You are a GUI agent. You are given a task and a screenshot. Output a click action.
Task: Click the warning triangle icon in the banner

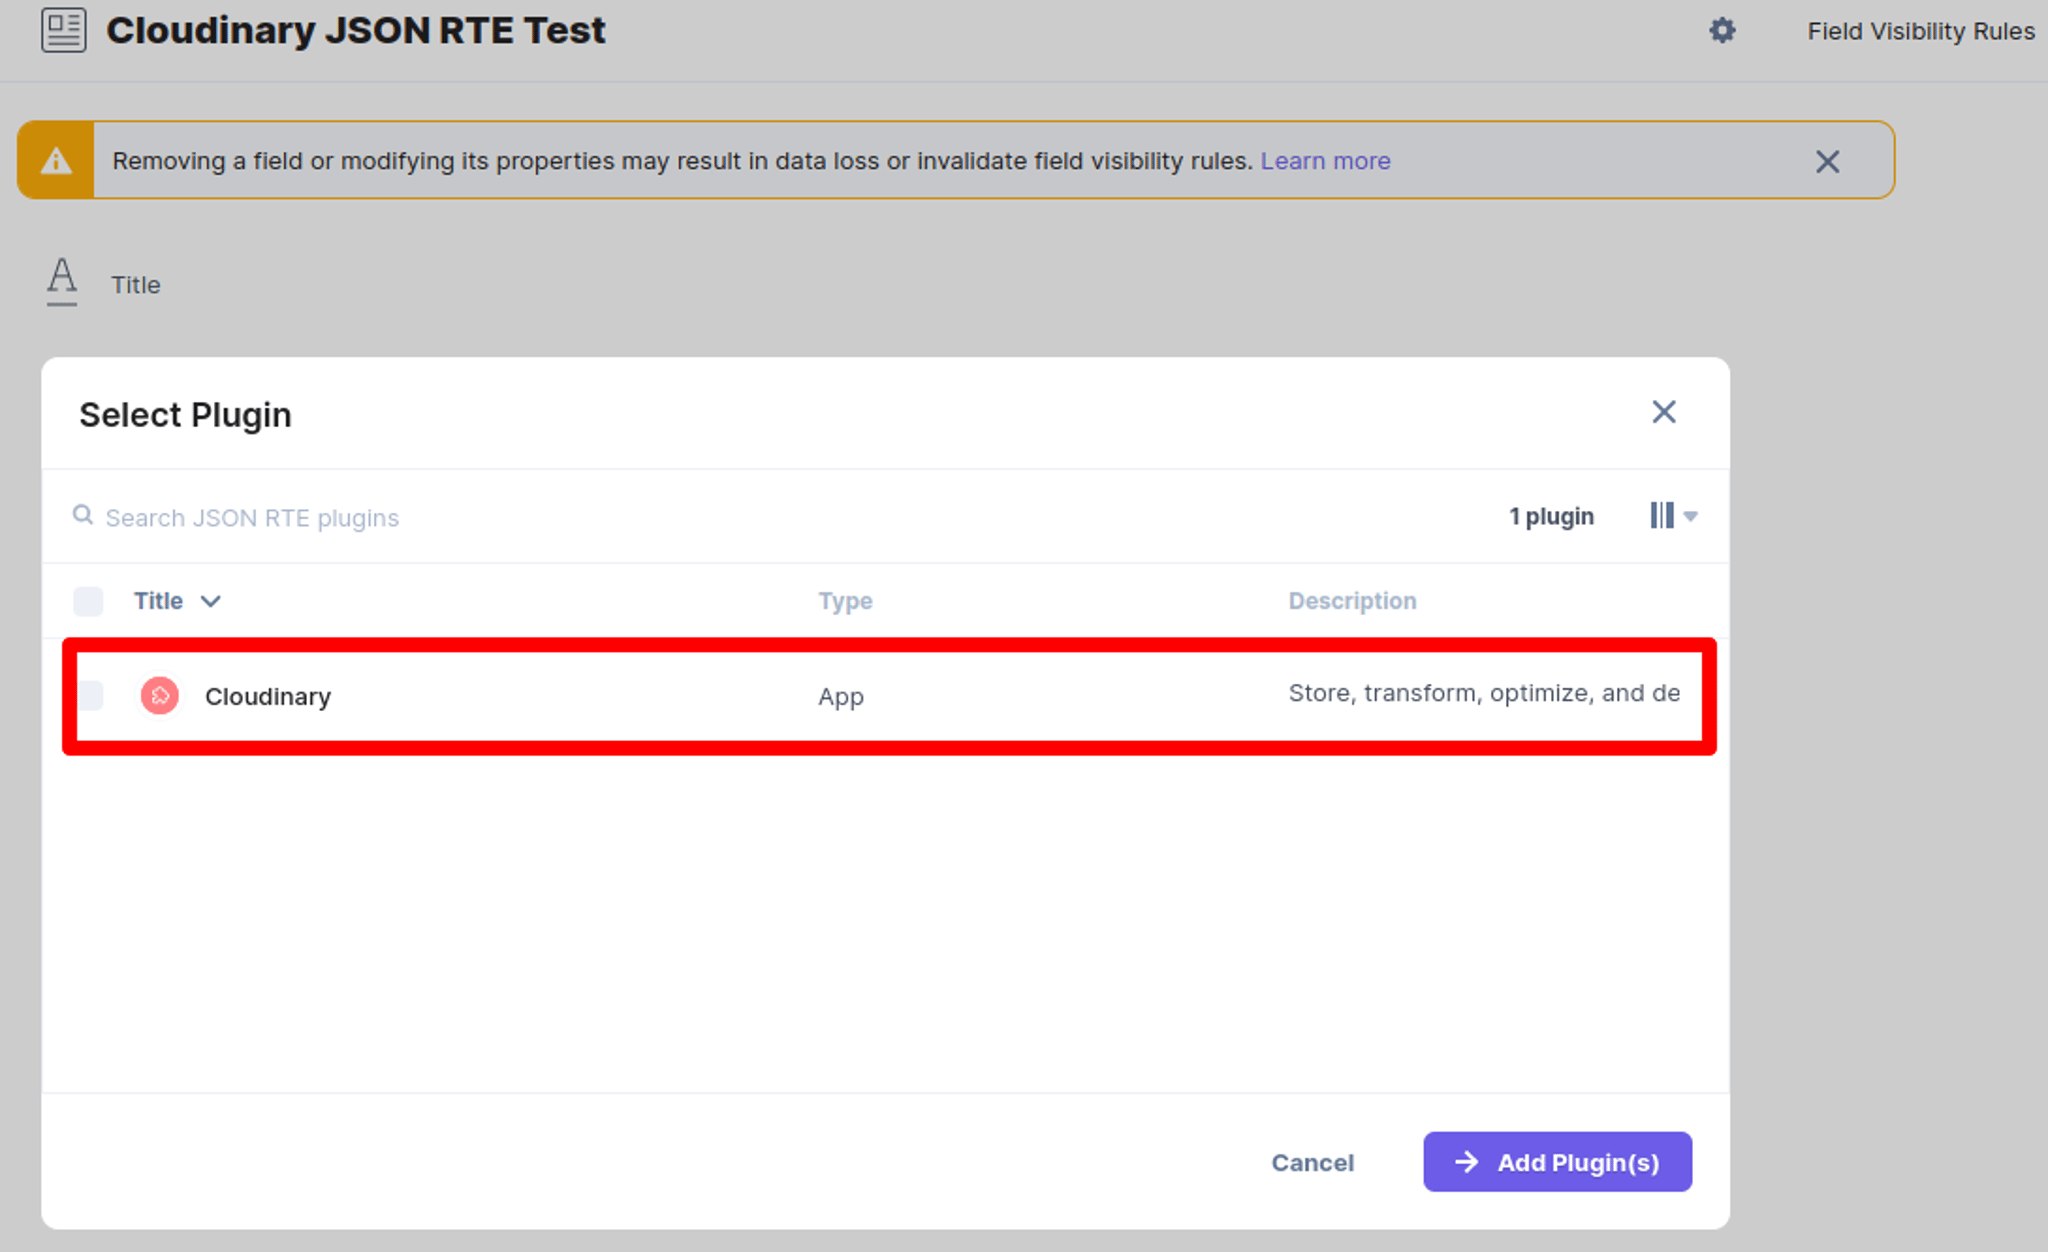click(56, 160)
